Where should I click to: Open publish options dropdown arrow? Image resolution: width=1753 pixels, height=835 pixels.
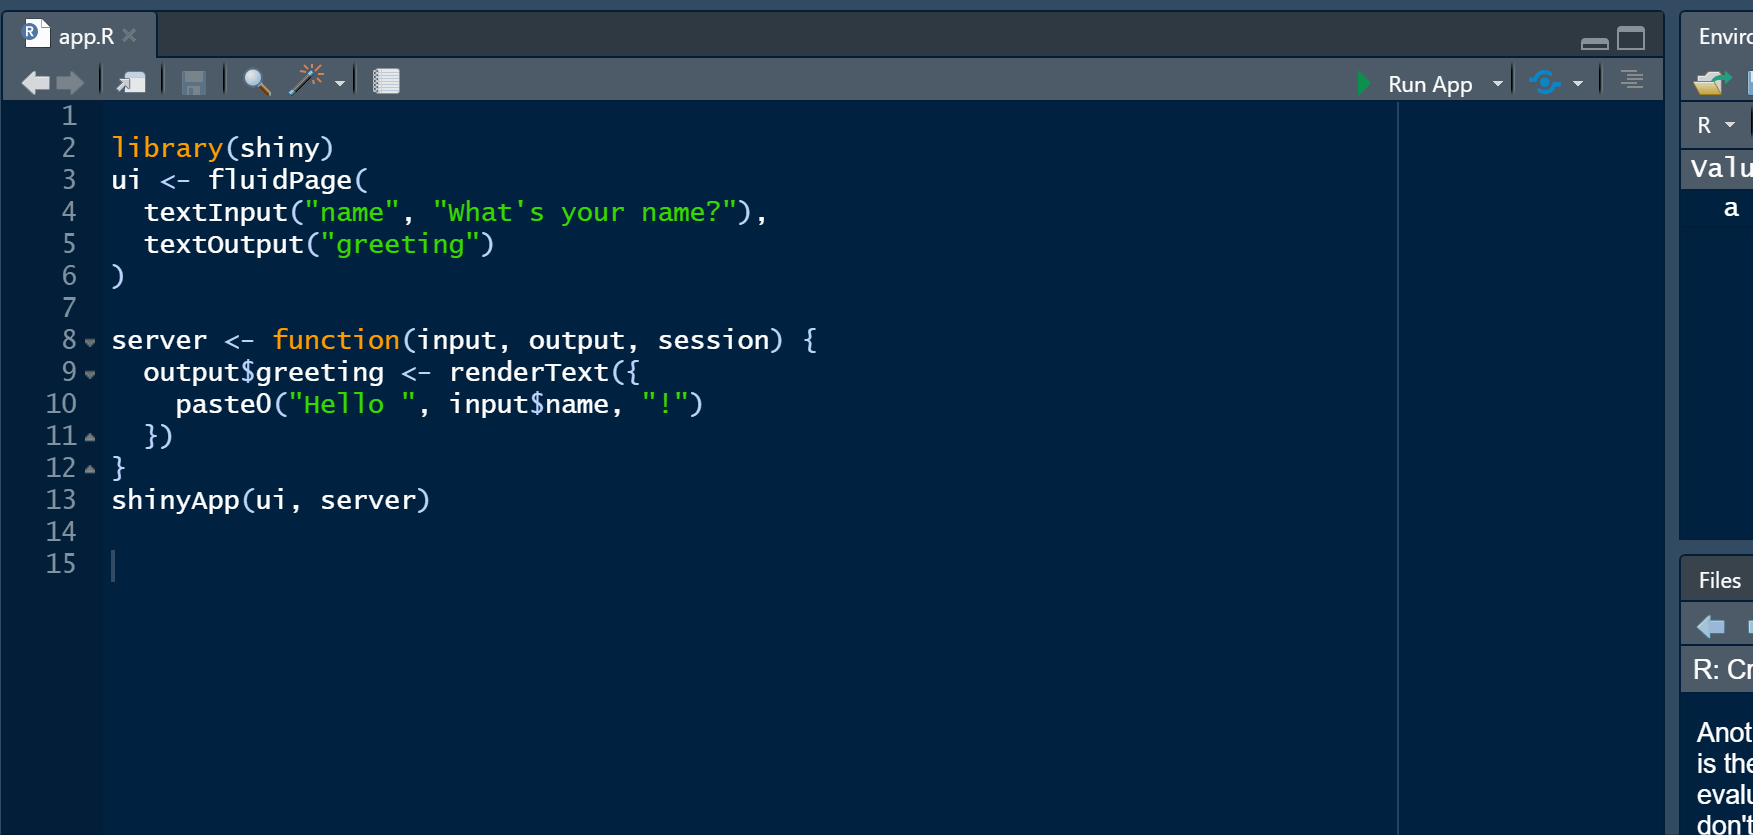1578,84
